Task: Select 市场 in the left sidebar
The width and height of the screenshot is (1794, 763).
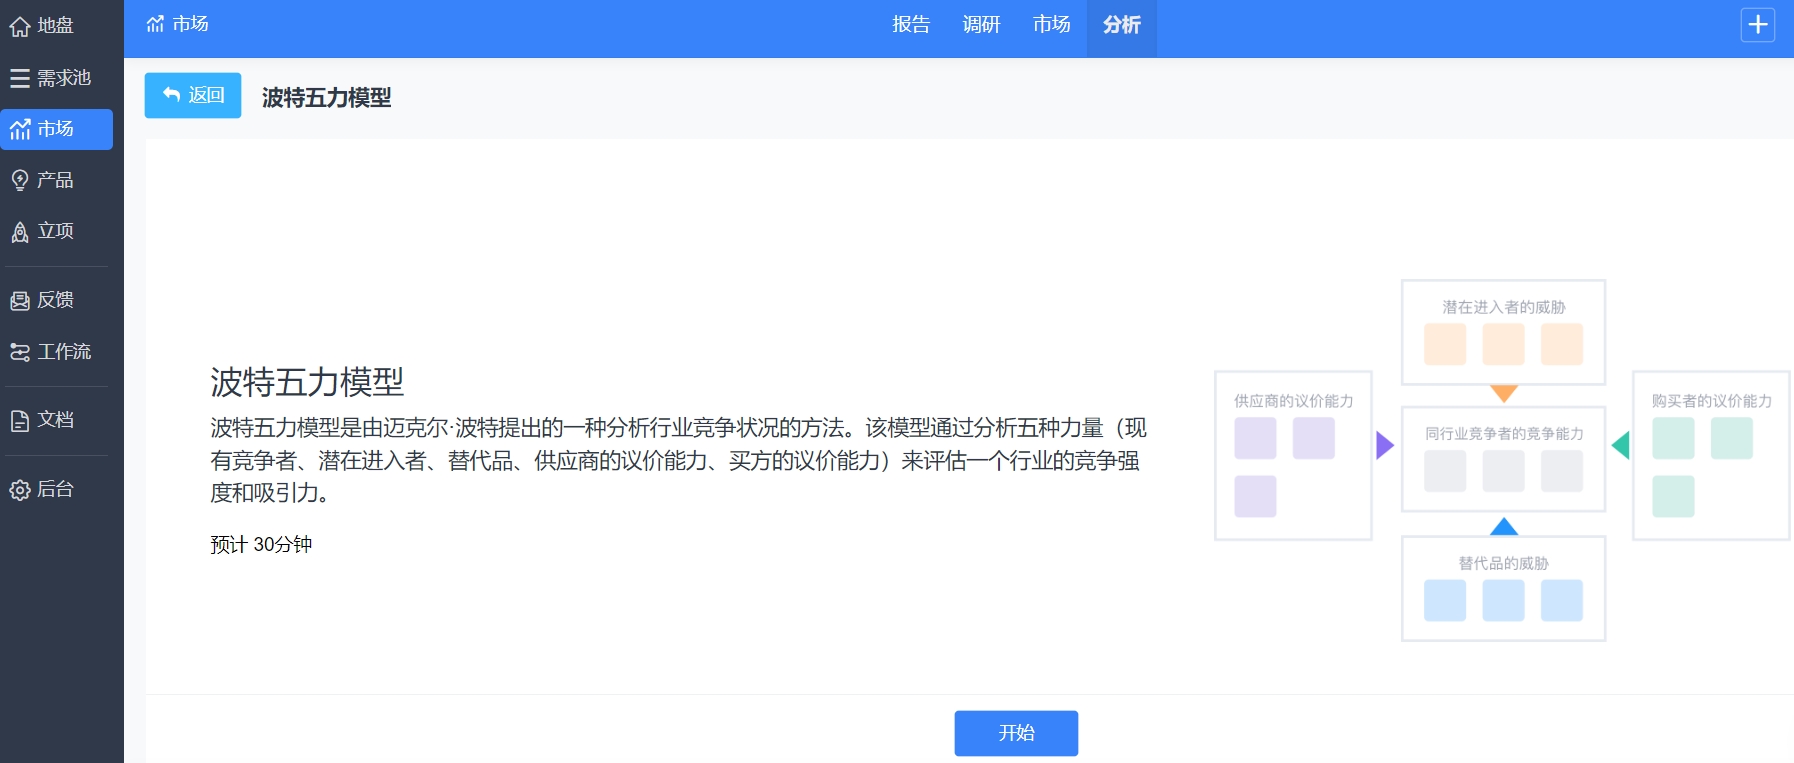Action: pyautogui.click(x=56, y=129)
